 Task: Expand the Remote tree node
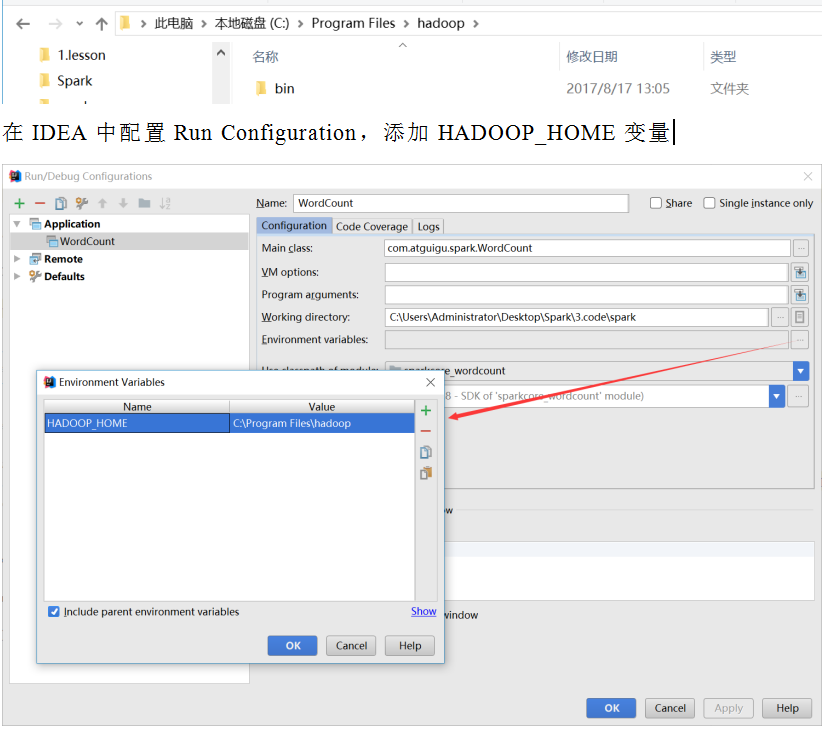[17, 259]
